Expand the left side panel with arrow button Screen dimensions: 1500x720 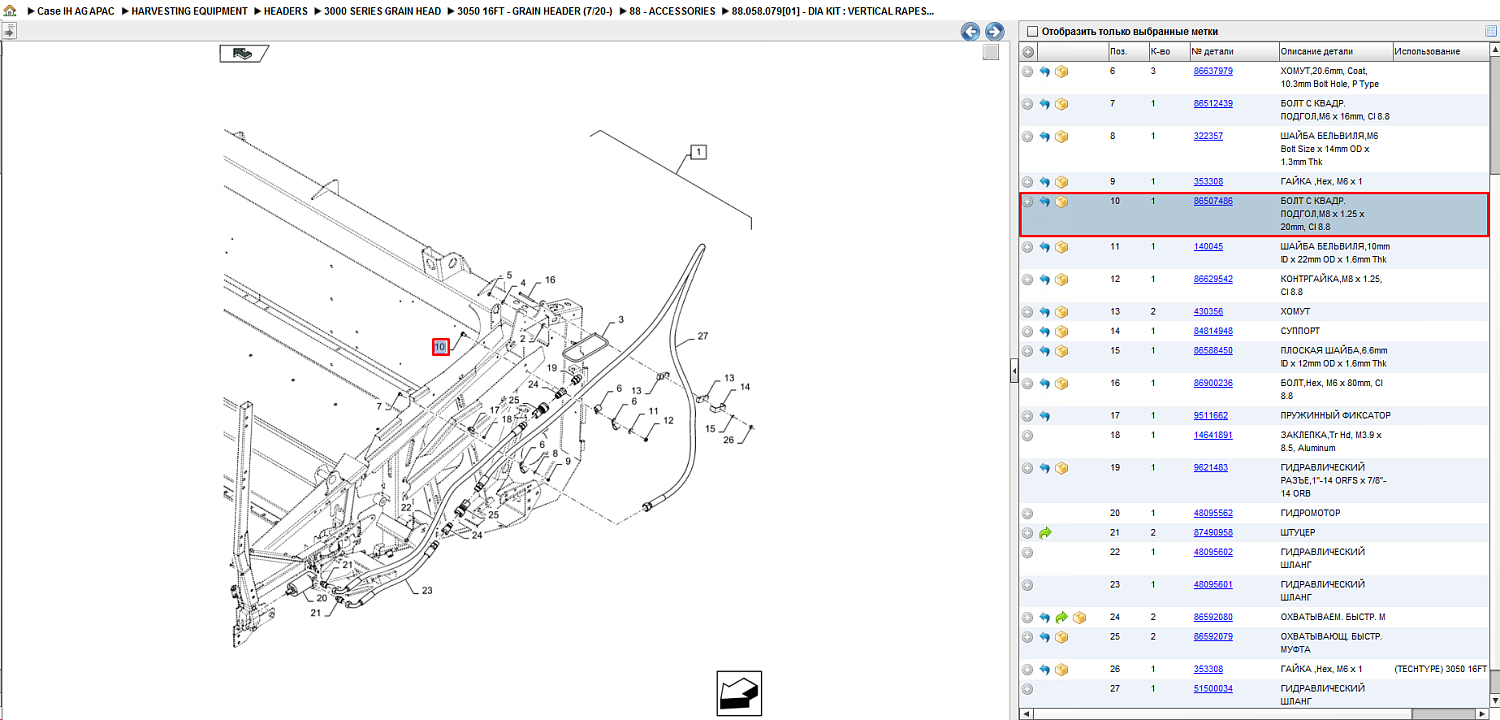(8, 32)
